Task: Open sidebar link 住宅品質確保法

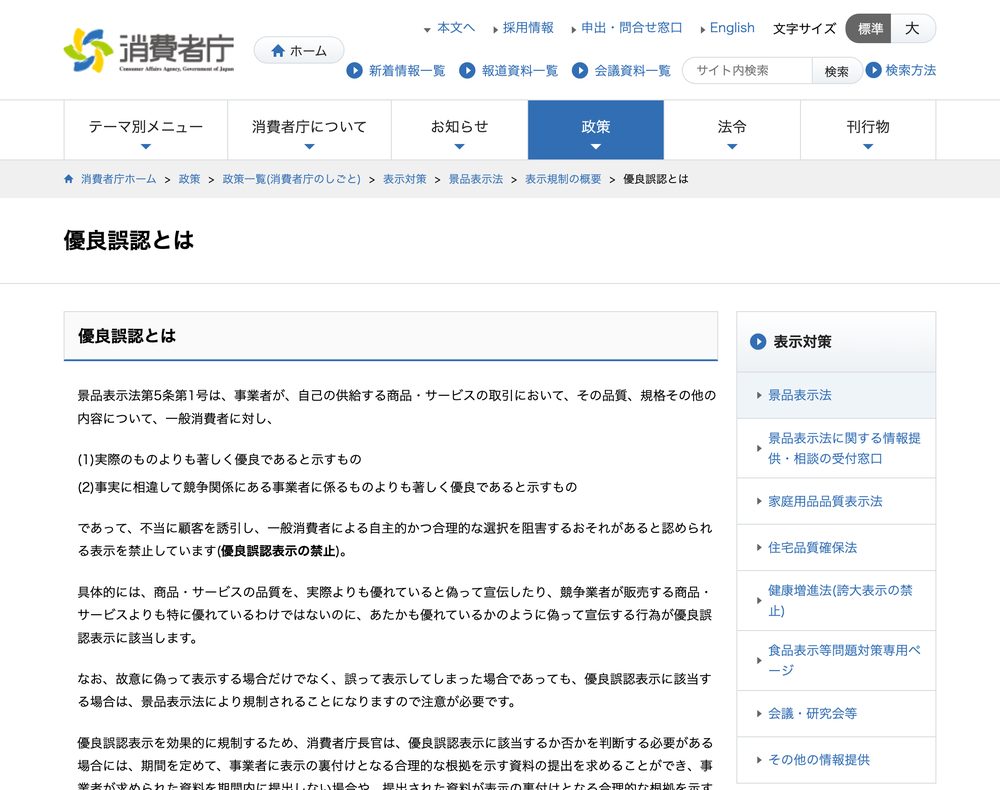Action: [812, 547]
